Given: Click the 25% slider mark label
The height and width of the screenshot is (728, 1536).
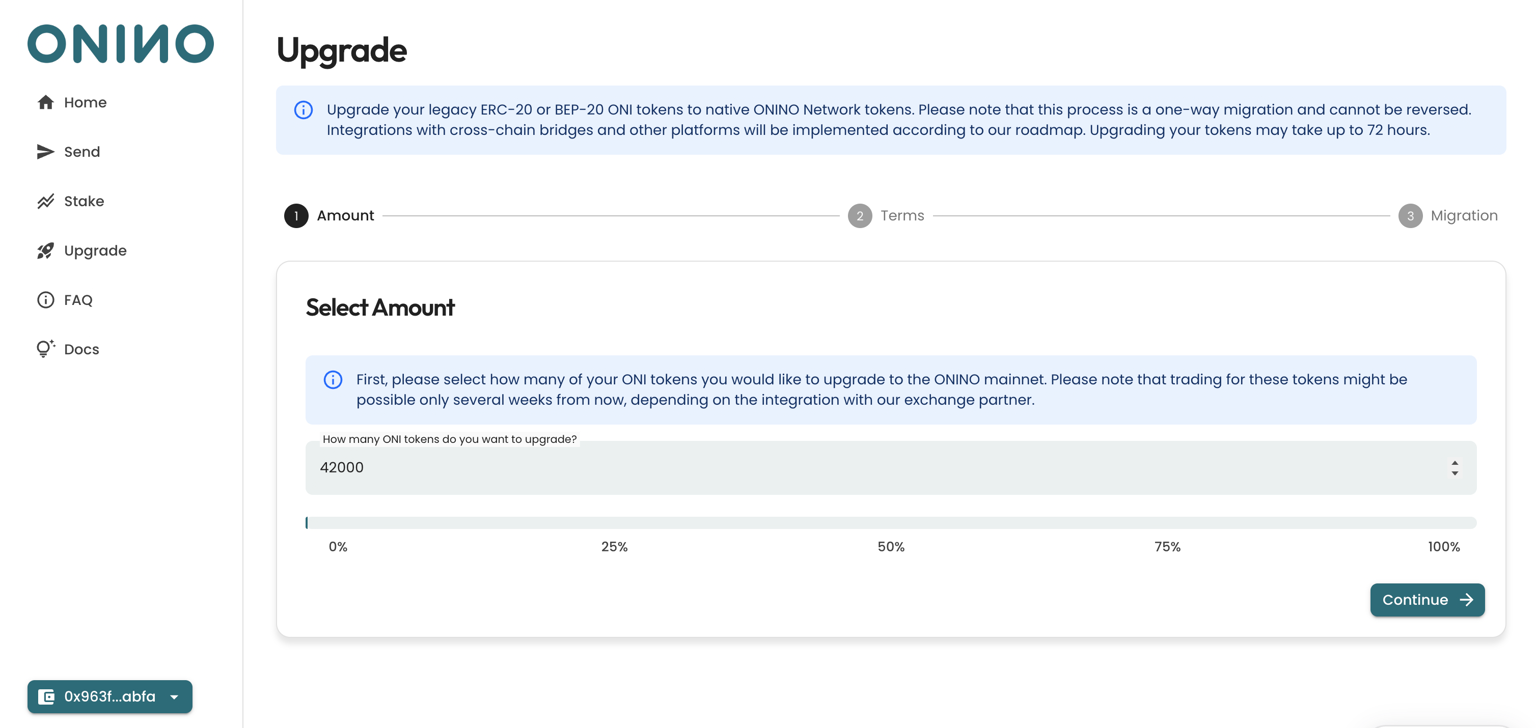Looking at the screenshot, I should click(x=615, y=547).
